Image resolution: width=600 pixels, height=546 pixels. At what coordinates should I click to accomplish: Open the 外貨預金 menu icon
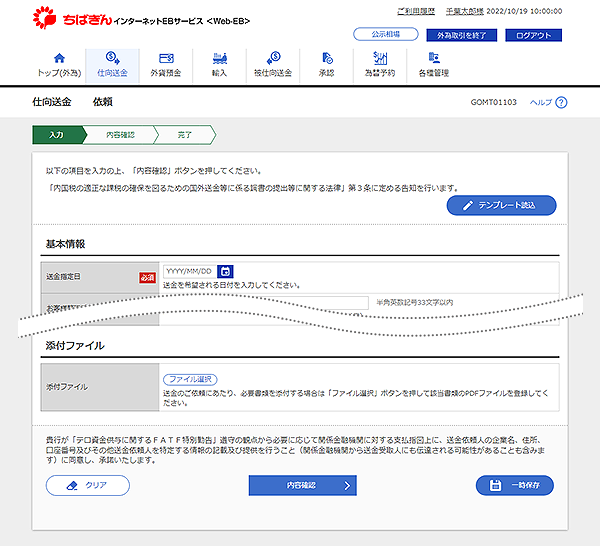point(166,58)
